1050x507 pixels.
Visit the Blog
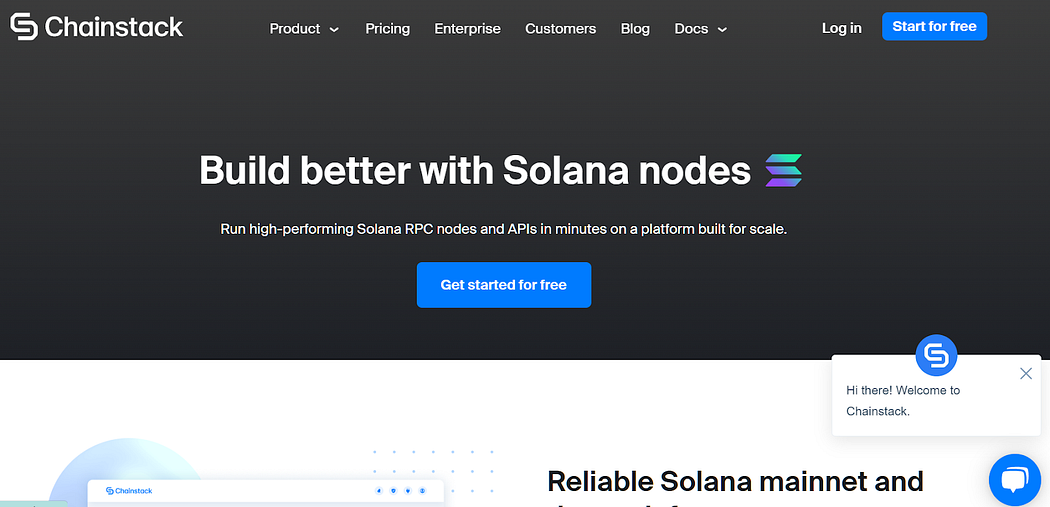pyautogui.click(x=635, y=29)
